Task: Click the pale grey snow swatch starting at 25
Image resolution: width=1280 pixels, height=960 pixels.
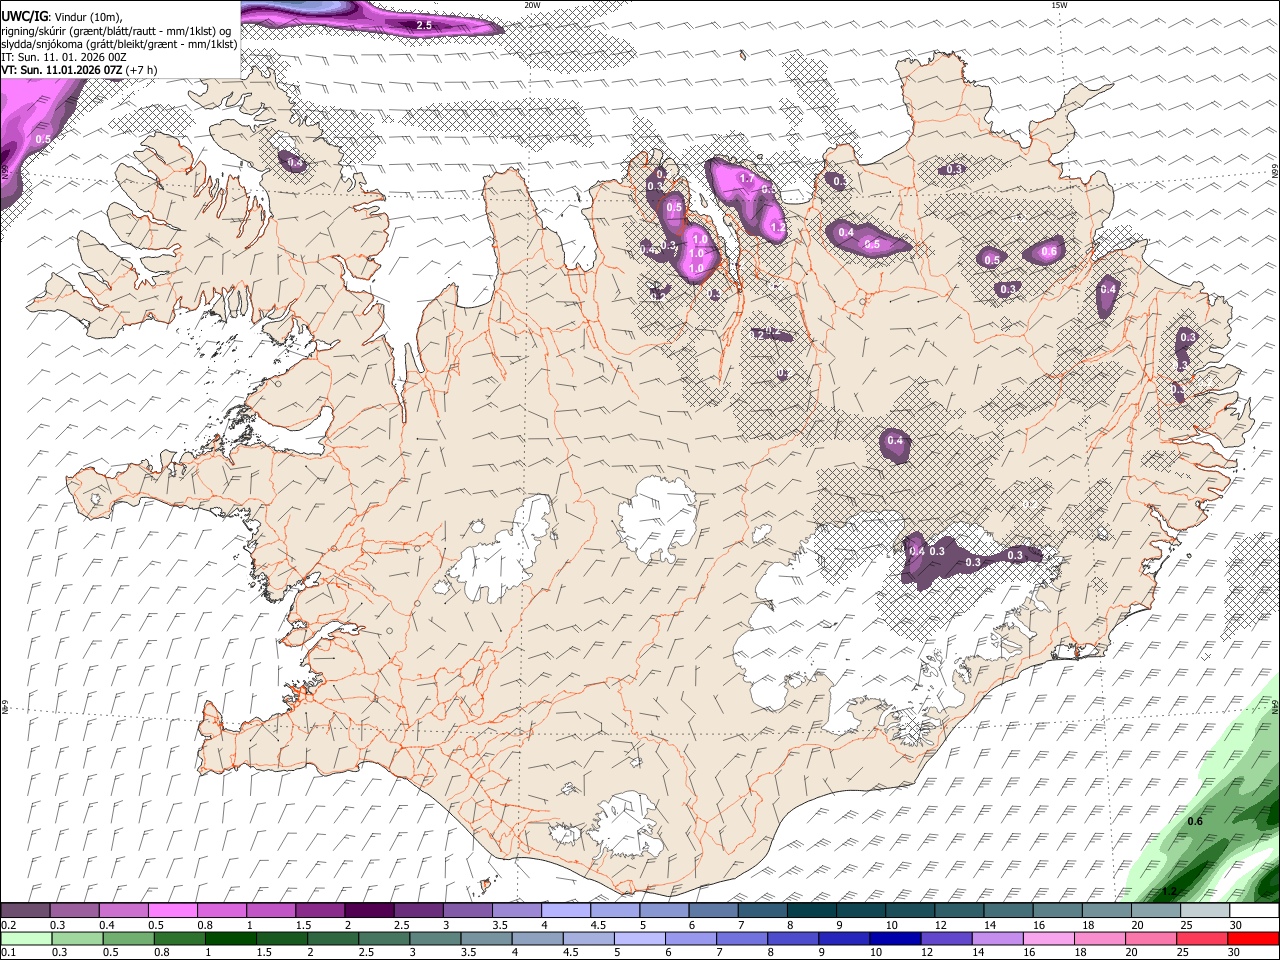Action: click(x=1203, y=911)
